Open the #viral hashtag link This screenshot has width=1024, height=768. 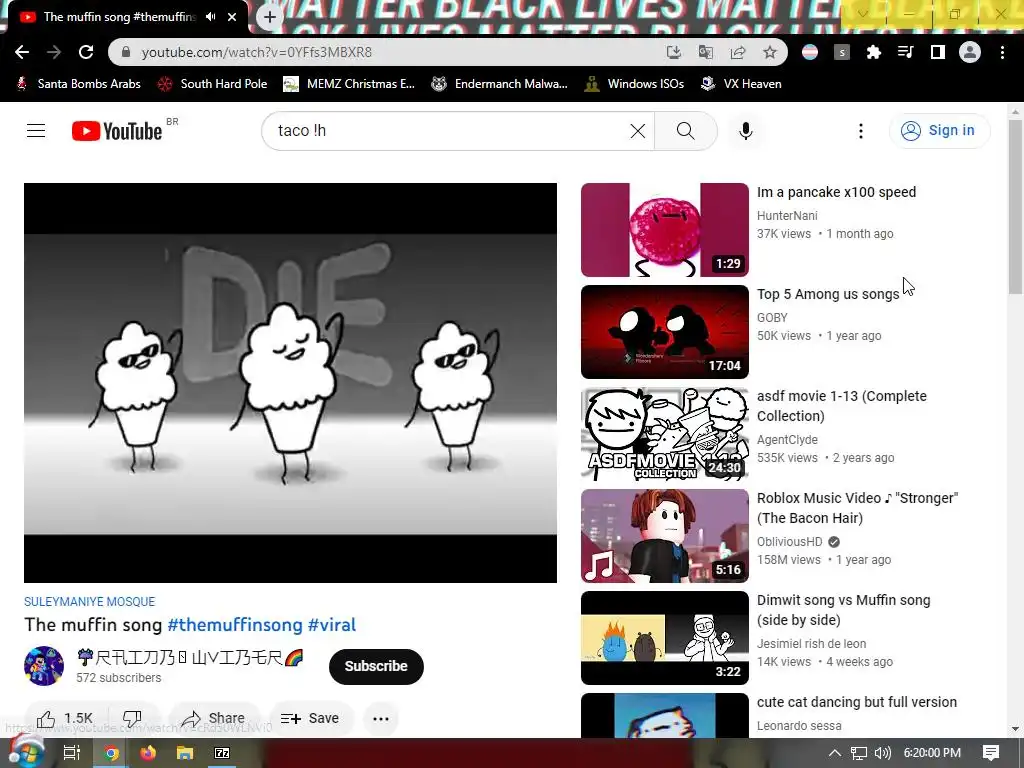coord(332,624)
